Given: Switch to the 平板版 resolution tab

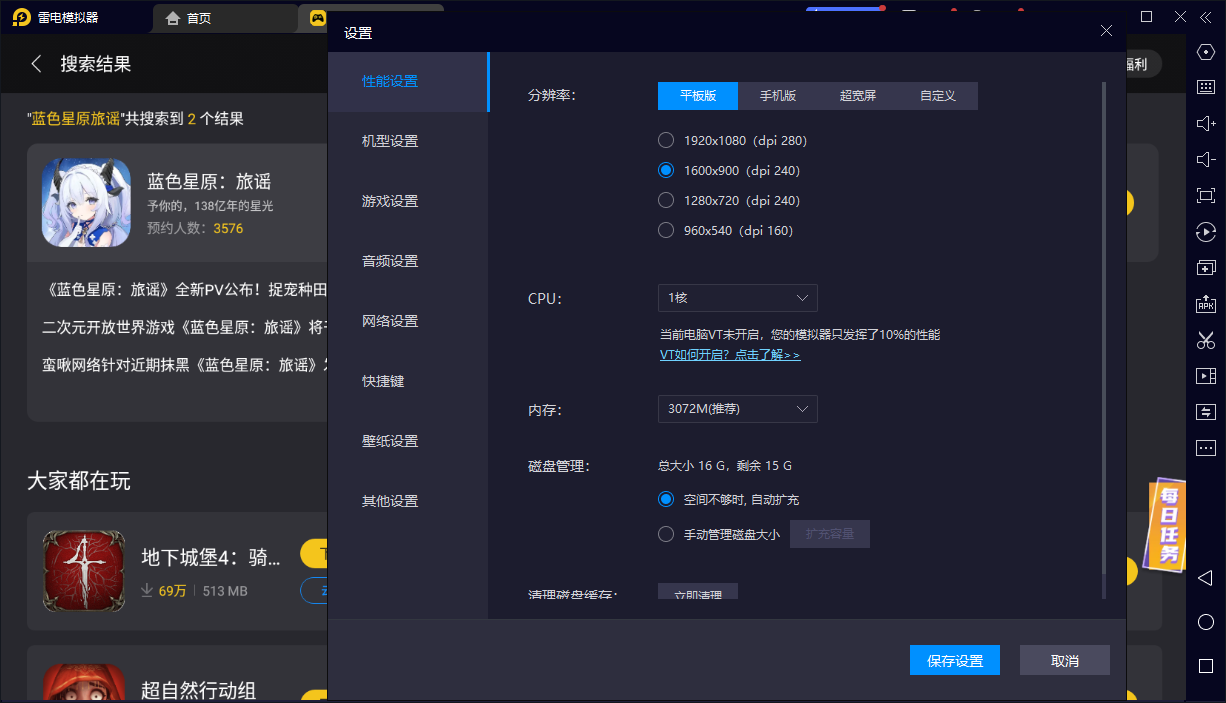Looking at the screenshot, I should click(x=698, y=96).
